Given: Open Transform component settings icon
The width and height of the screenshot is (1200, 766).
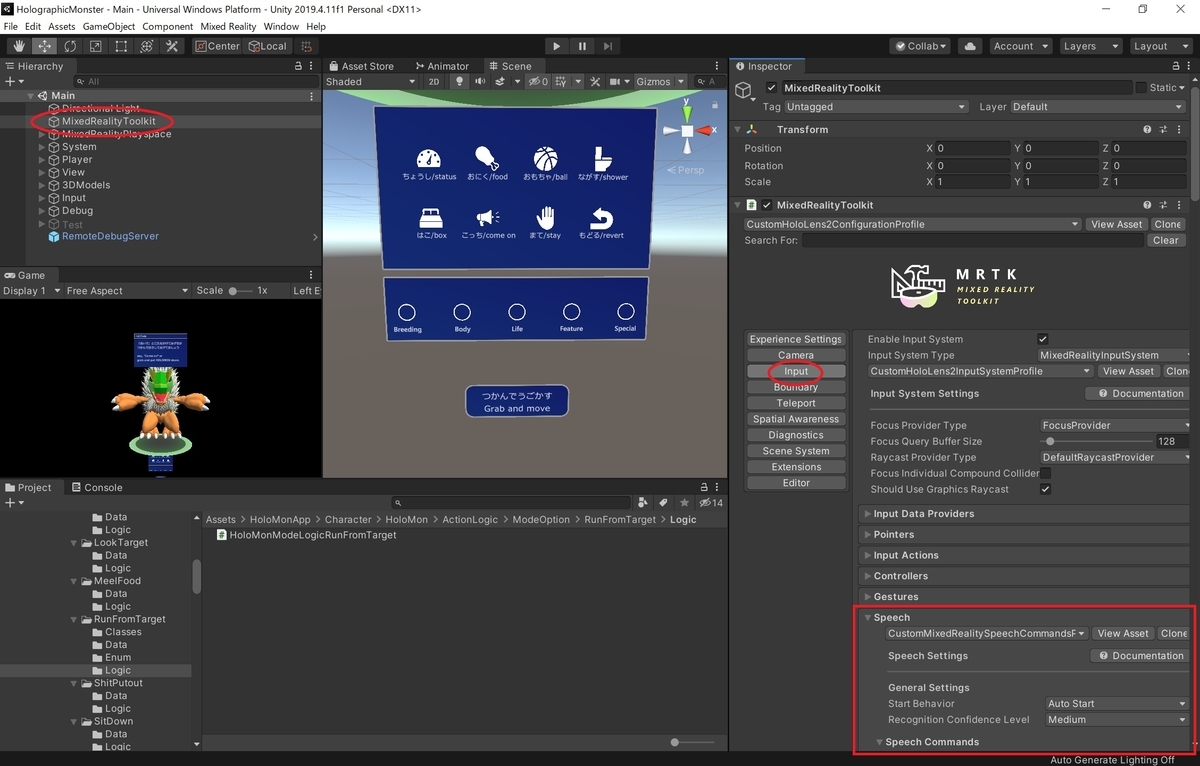Looking at the screenshot, I should pos(1165,129).
